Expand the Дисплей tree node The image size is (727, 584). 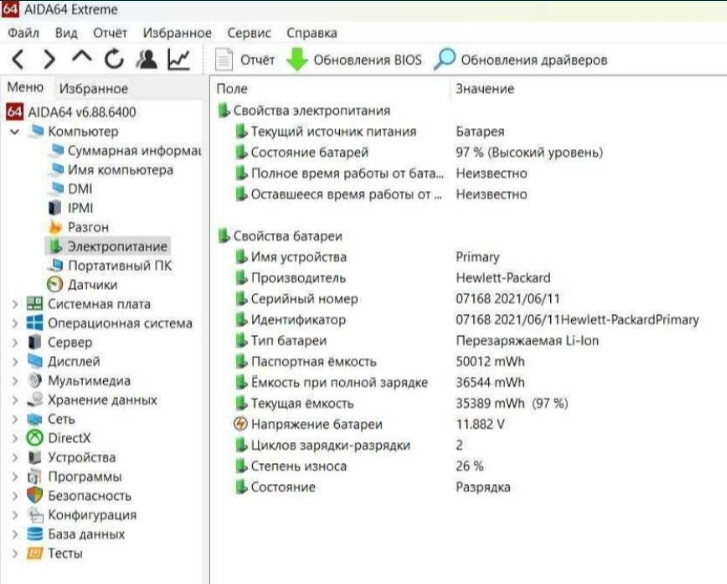(15, 361)
